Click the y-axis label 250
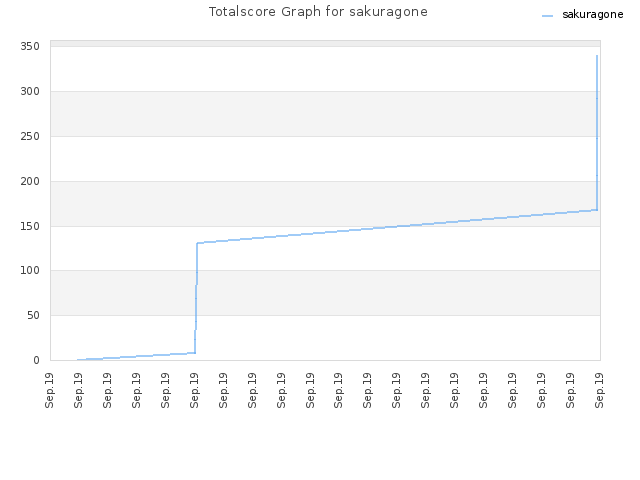 tap(30, 136)
